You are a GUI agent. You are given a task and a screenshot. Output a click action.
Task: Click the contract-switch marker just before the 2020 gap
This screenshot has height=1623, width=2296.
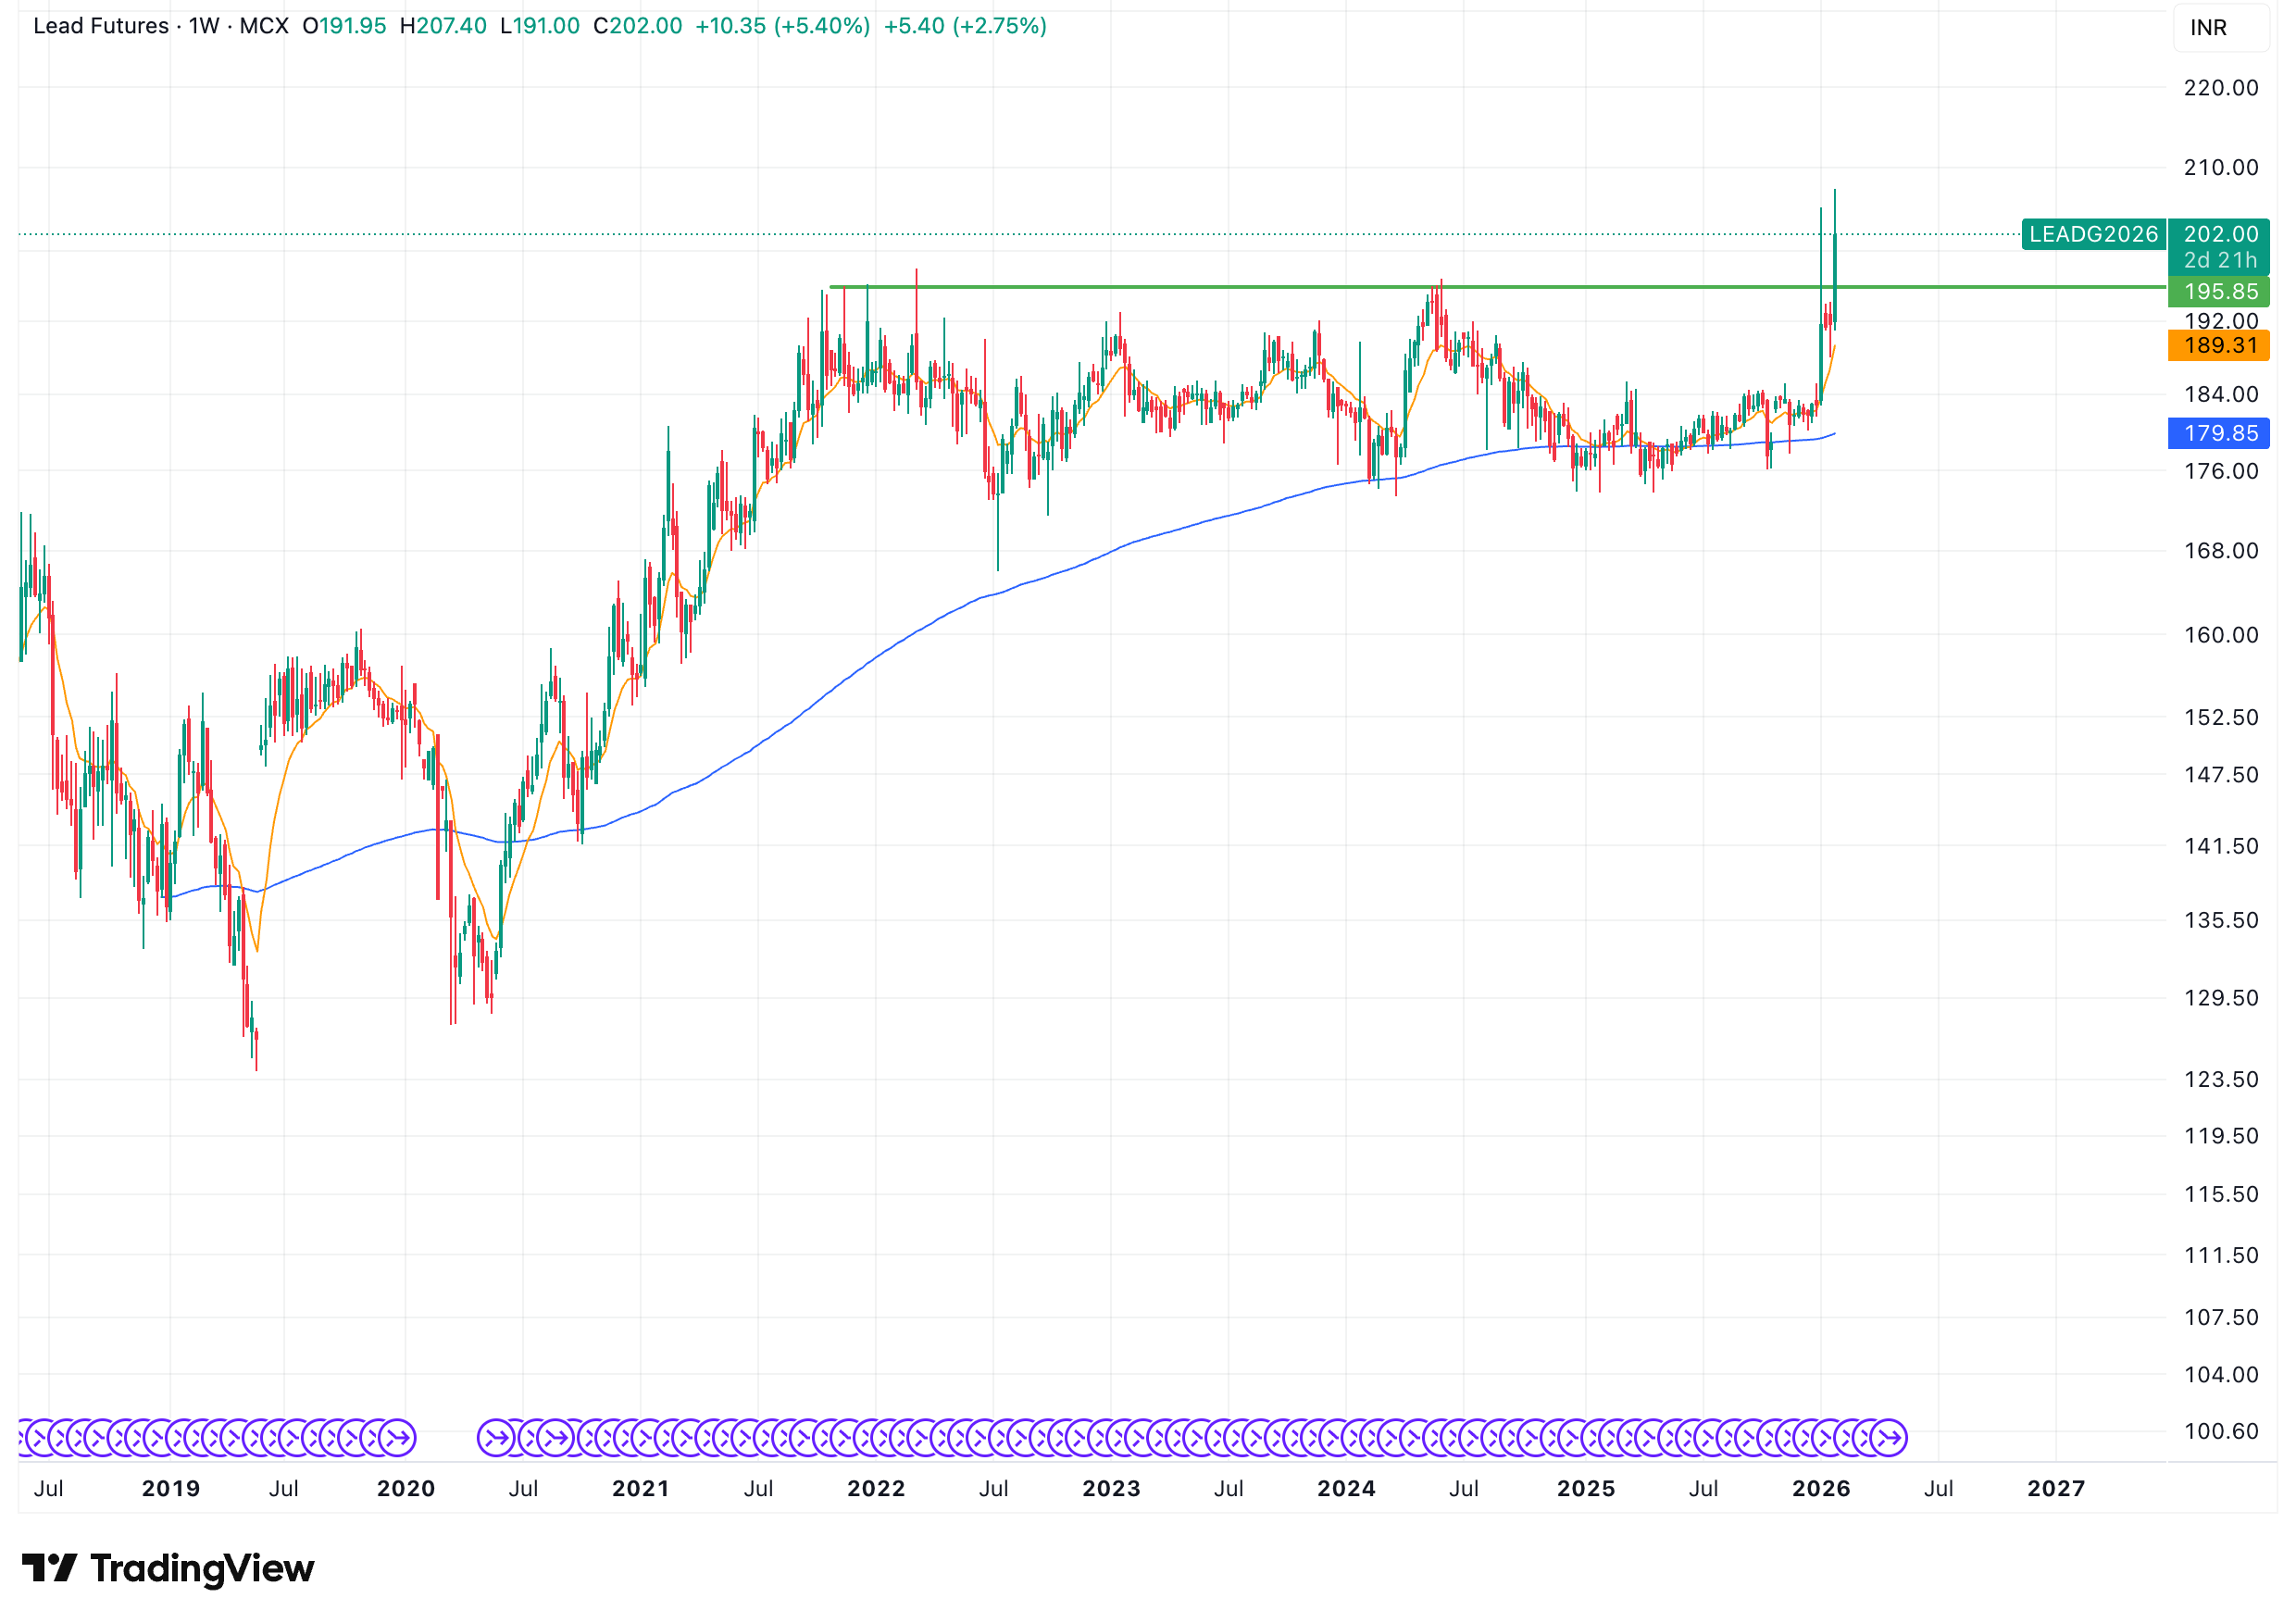coord(398,1438)
